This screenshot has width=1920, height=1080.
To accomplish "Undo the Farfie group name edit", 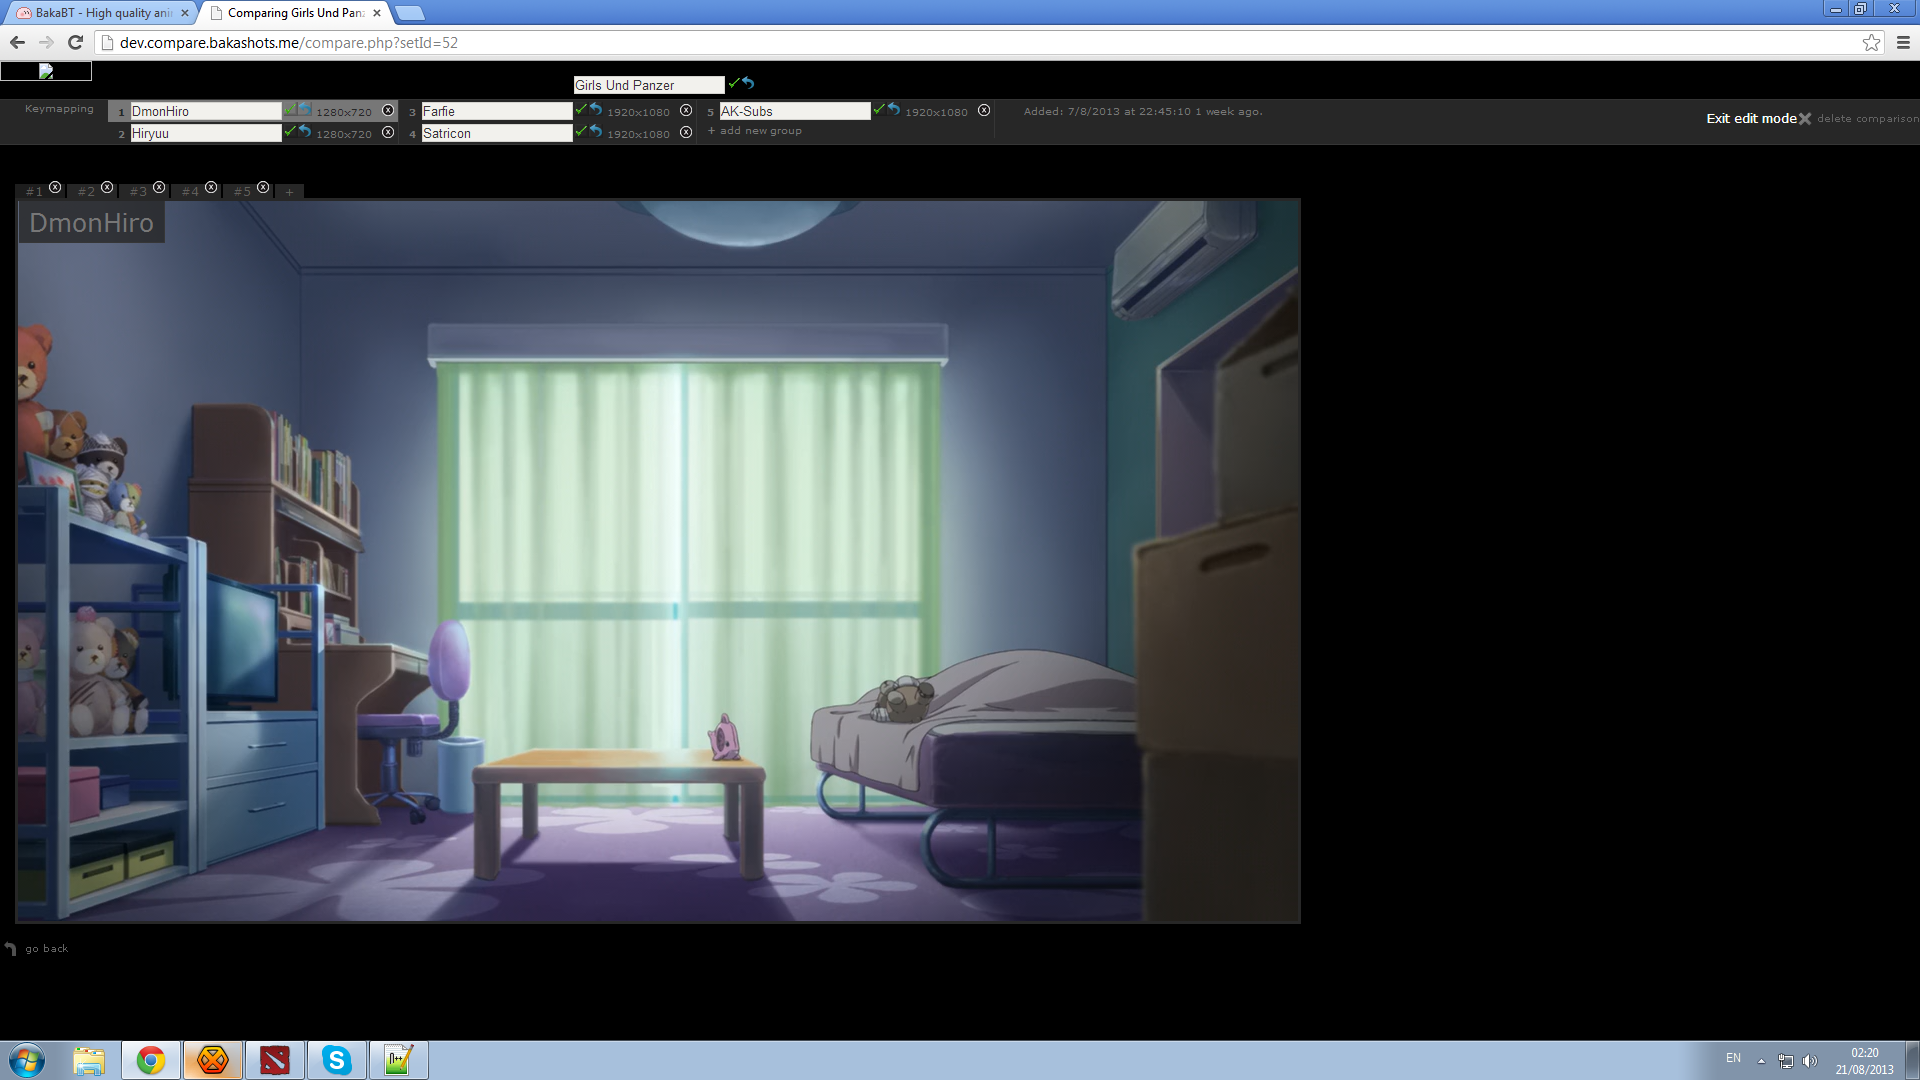I will pos(596,109).
